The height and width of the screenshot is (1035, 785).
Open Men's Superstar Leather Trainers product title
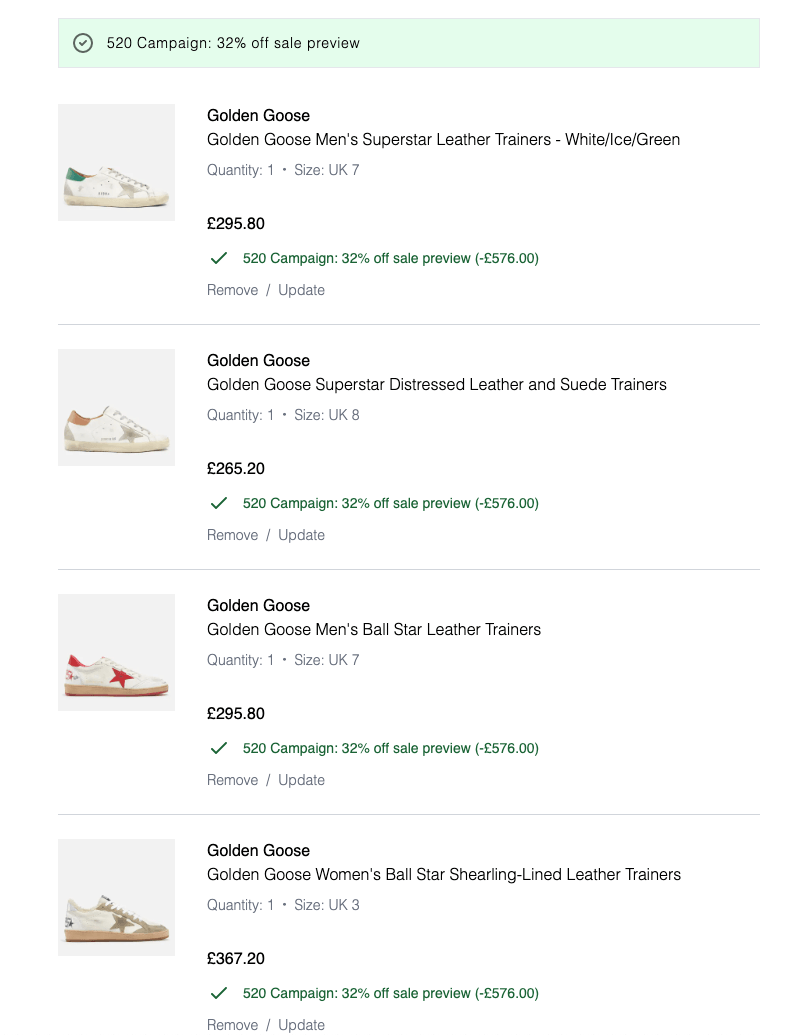point(443,140)
